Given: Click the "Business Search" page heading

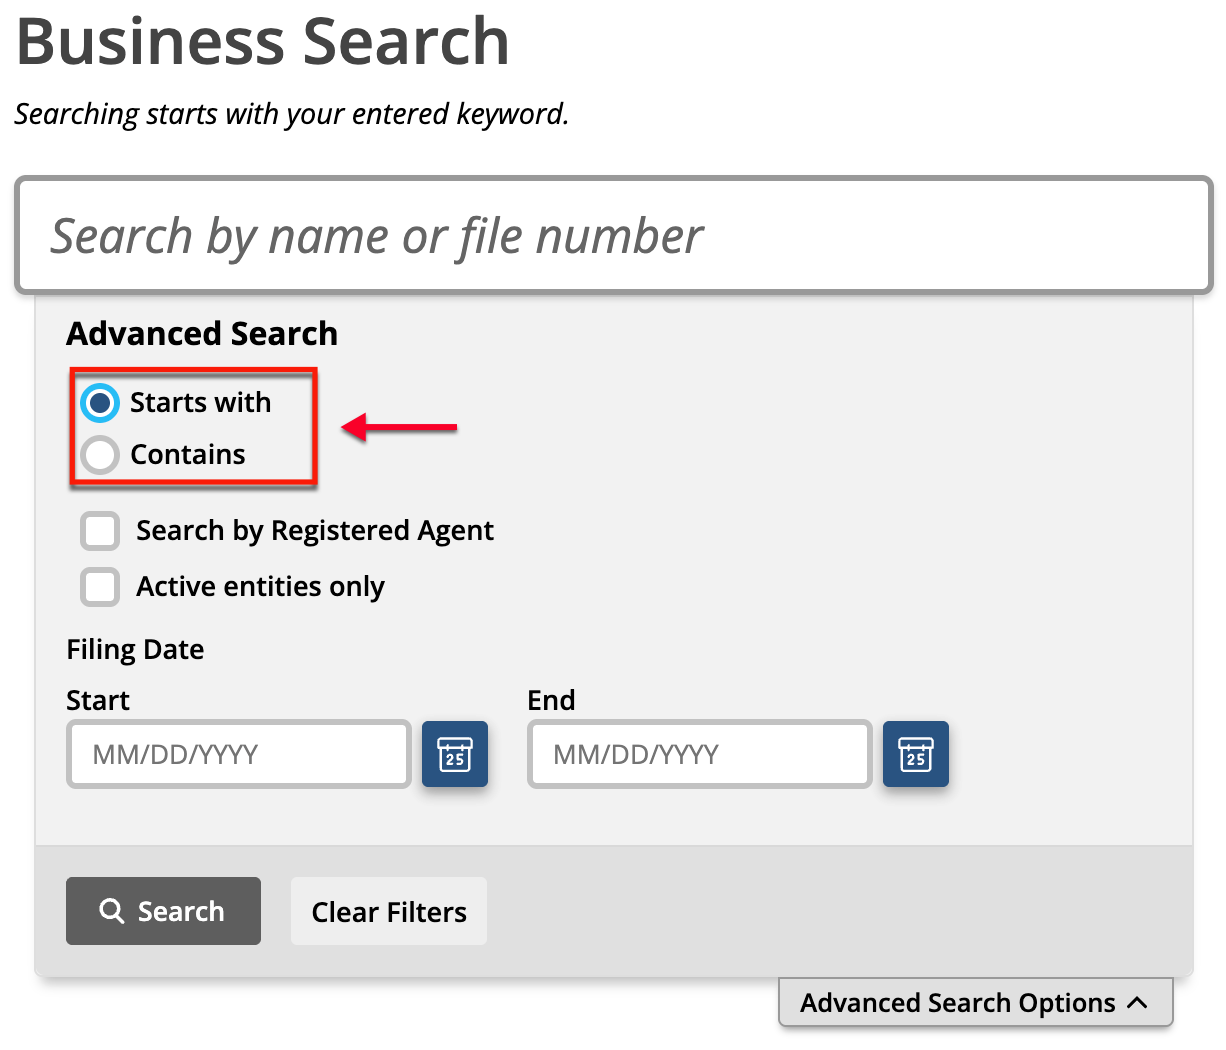Looking at the screenshot, I should point(263,41).
